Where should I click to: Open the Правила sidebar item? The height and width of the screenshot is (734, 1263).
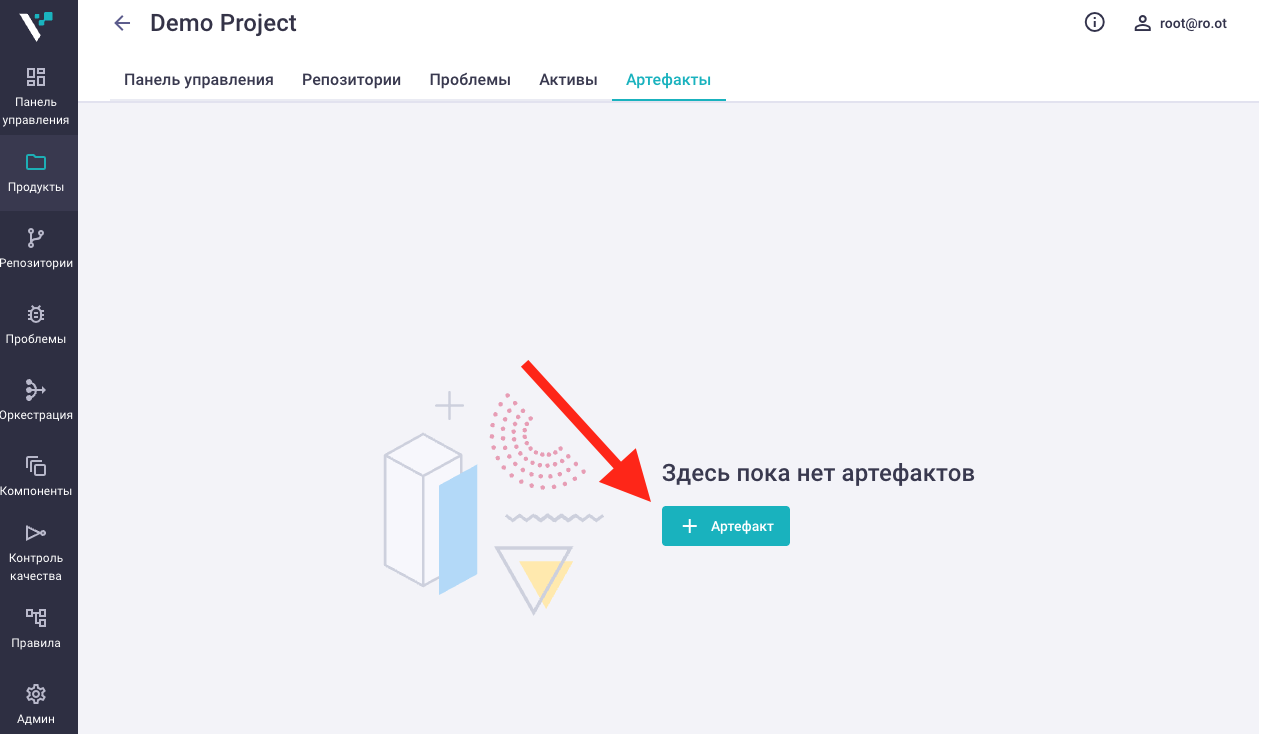[36, 628]
